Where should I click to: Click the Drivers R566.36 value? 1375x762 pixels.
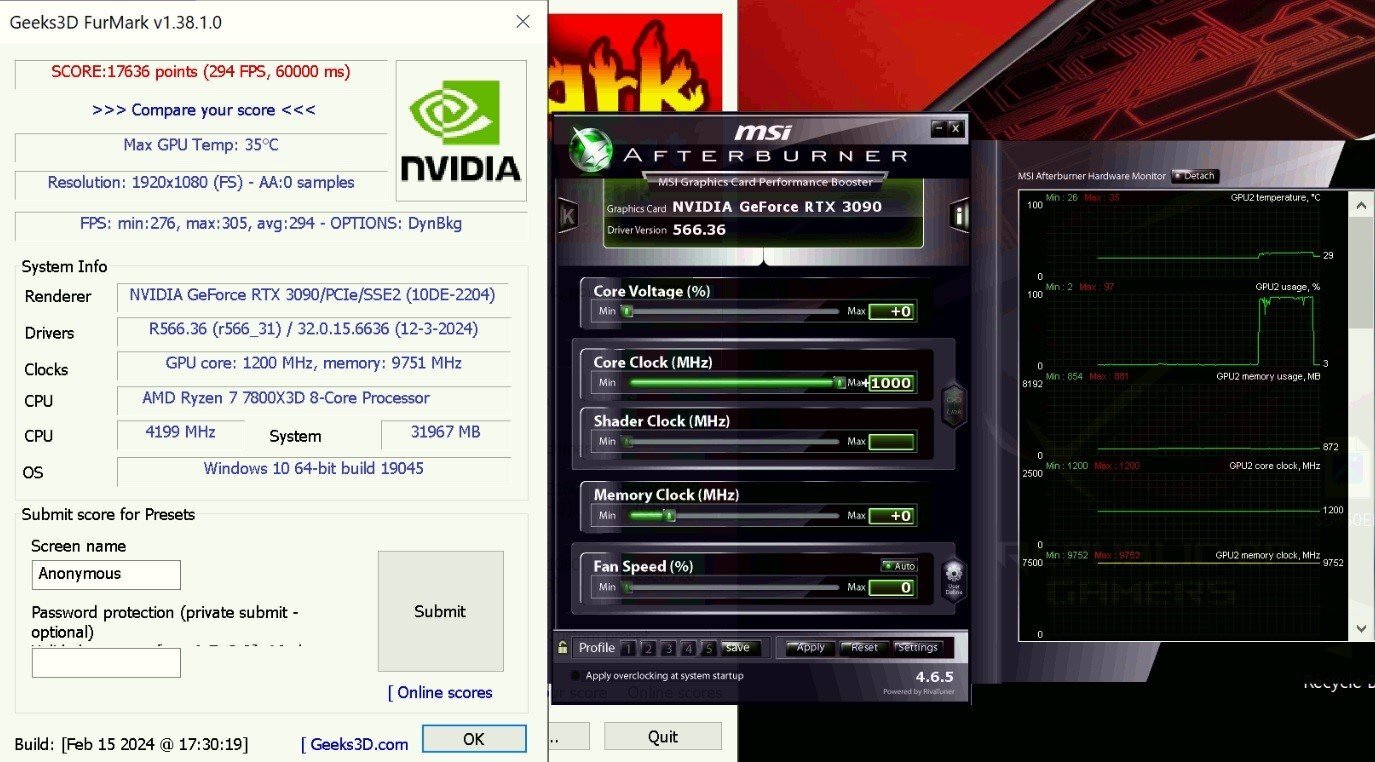(313, 329)
